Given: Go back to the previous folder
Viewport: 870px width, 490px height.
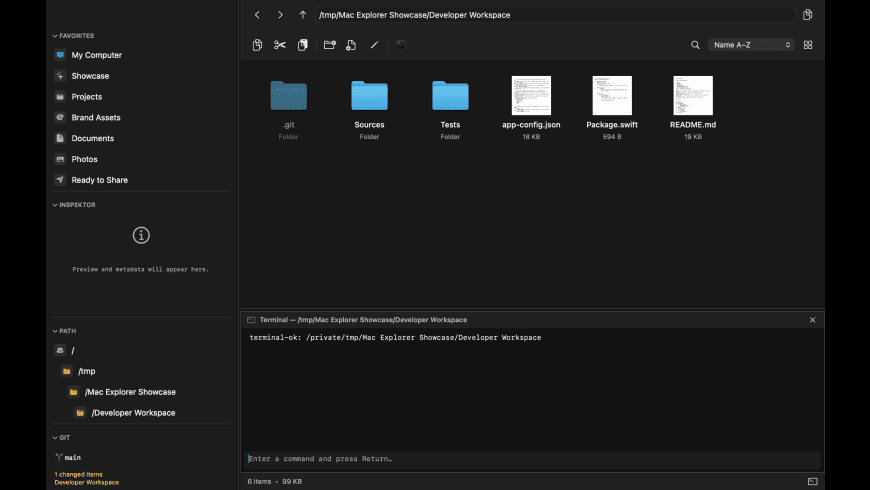Looking at the screenshot, I should (257, 15).
